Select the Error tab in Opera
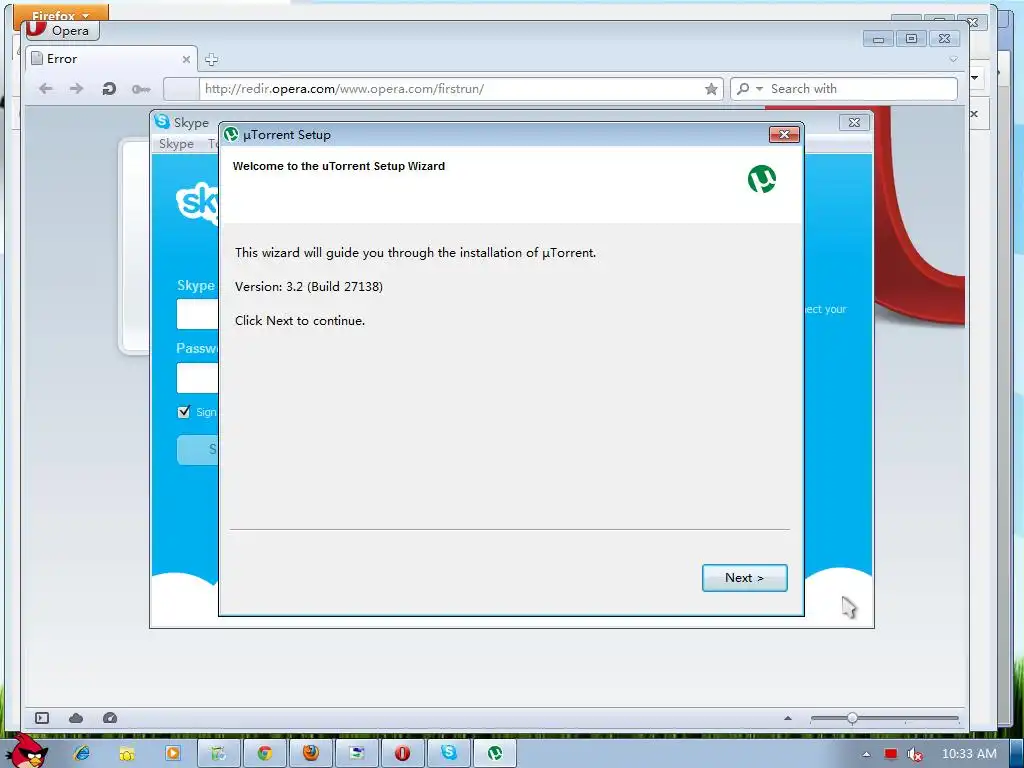Viewport: 1024px width, 768px height. 111,59
